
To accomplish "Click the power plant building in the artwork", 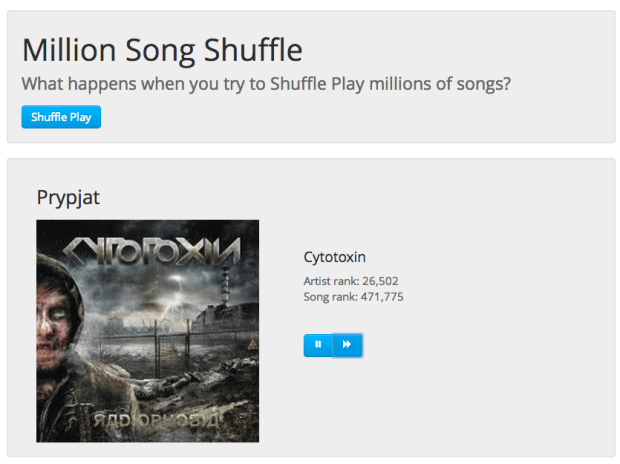I will [222, 310].
